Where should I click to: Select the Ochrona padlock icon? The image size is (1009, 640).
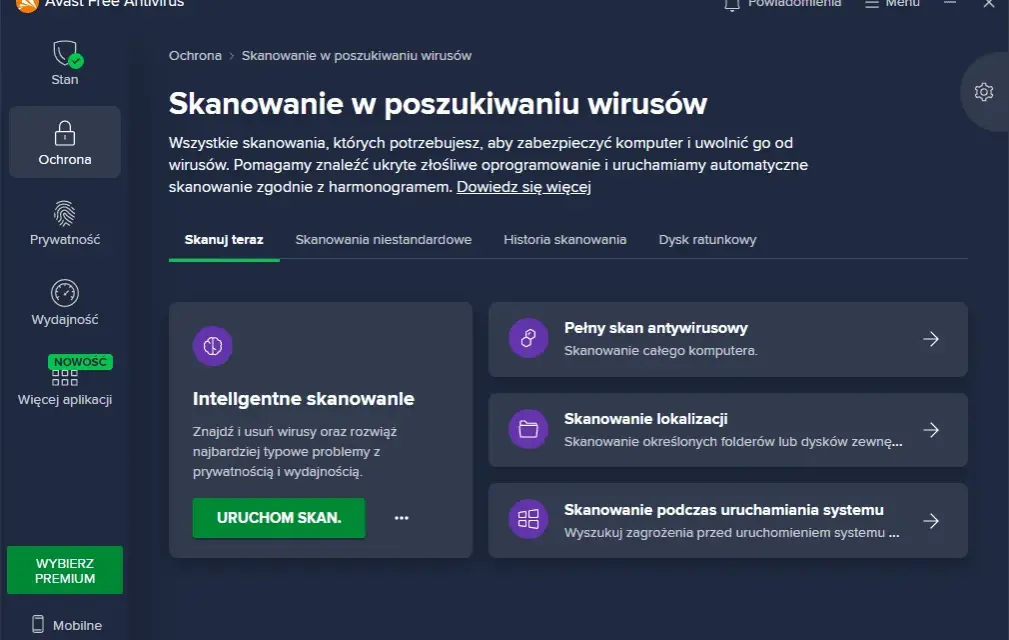pyautogui.click(x=64, y=133)
